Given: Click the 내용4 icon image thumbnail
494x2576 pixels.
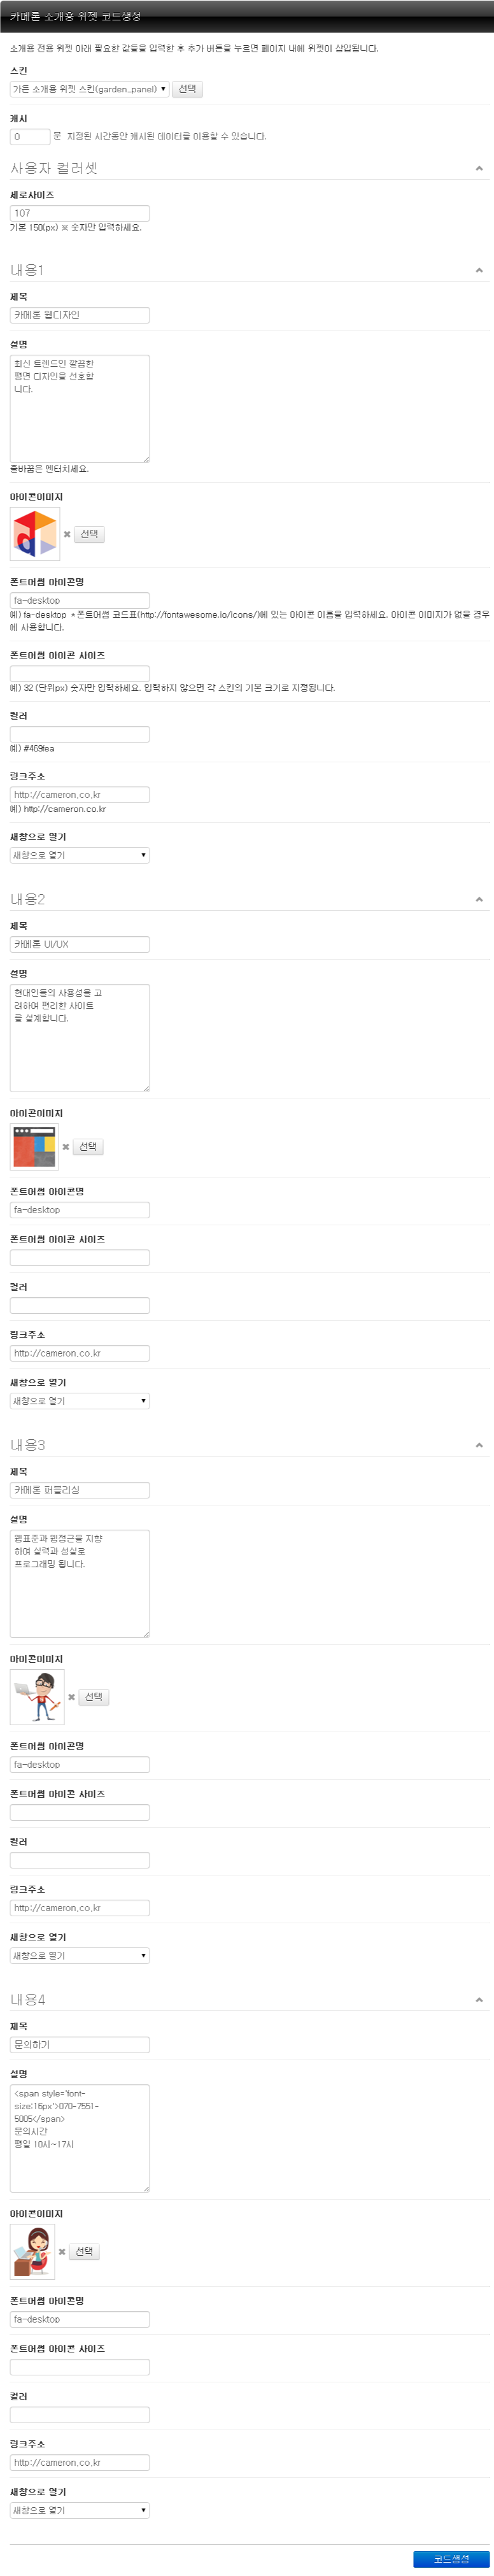Looking at the screenshot, I should tap(33, 2252).
